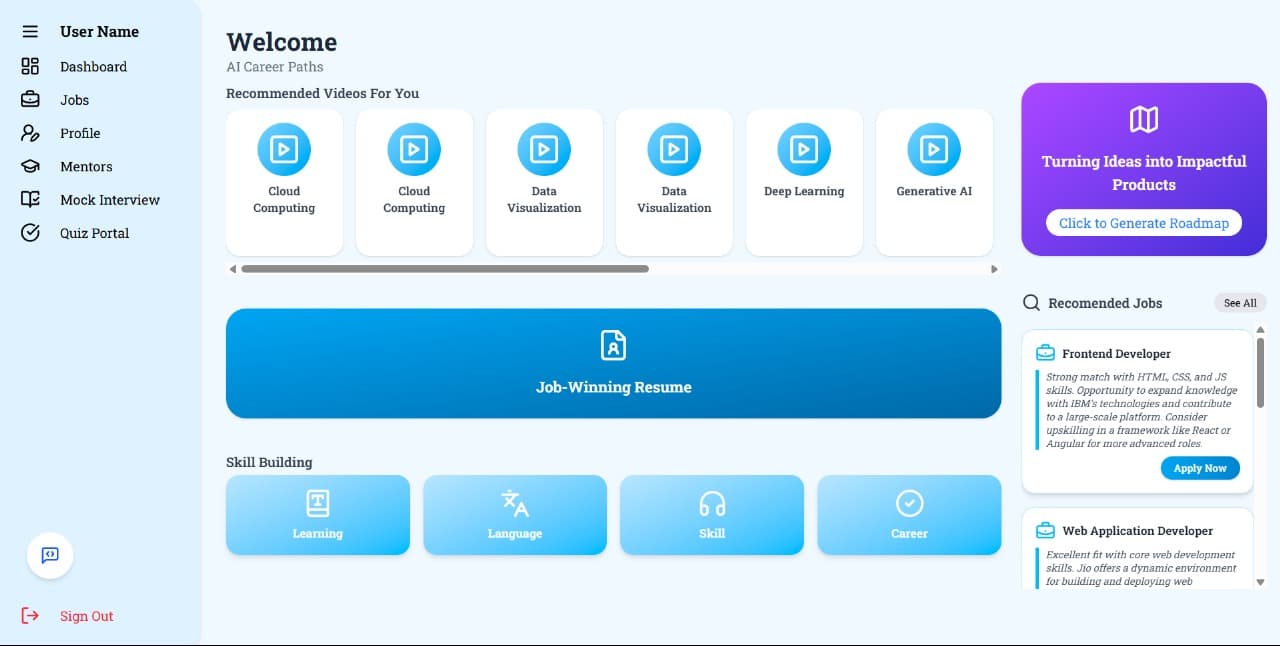Screen dimensions: 1280x646
Task: Open the Dashboard from the sidebar
Action: pos(93,66)
